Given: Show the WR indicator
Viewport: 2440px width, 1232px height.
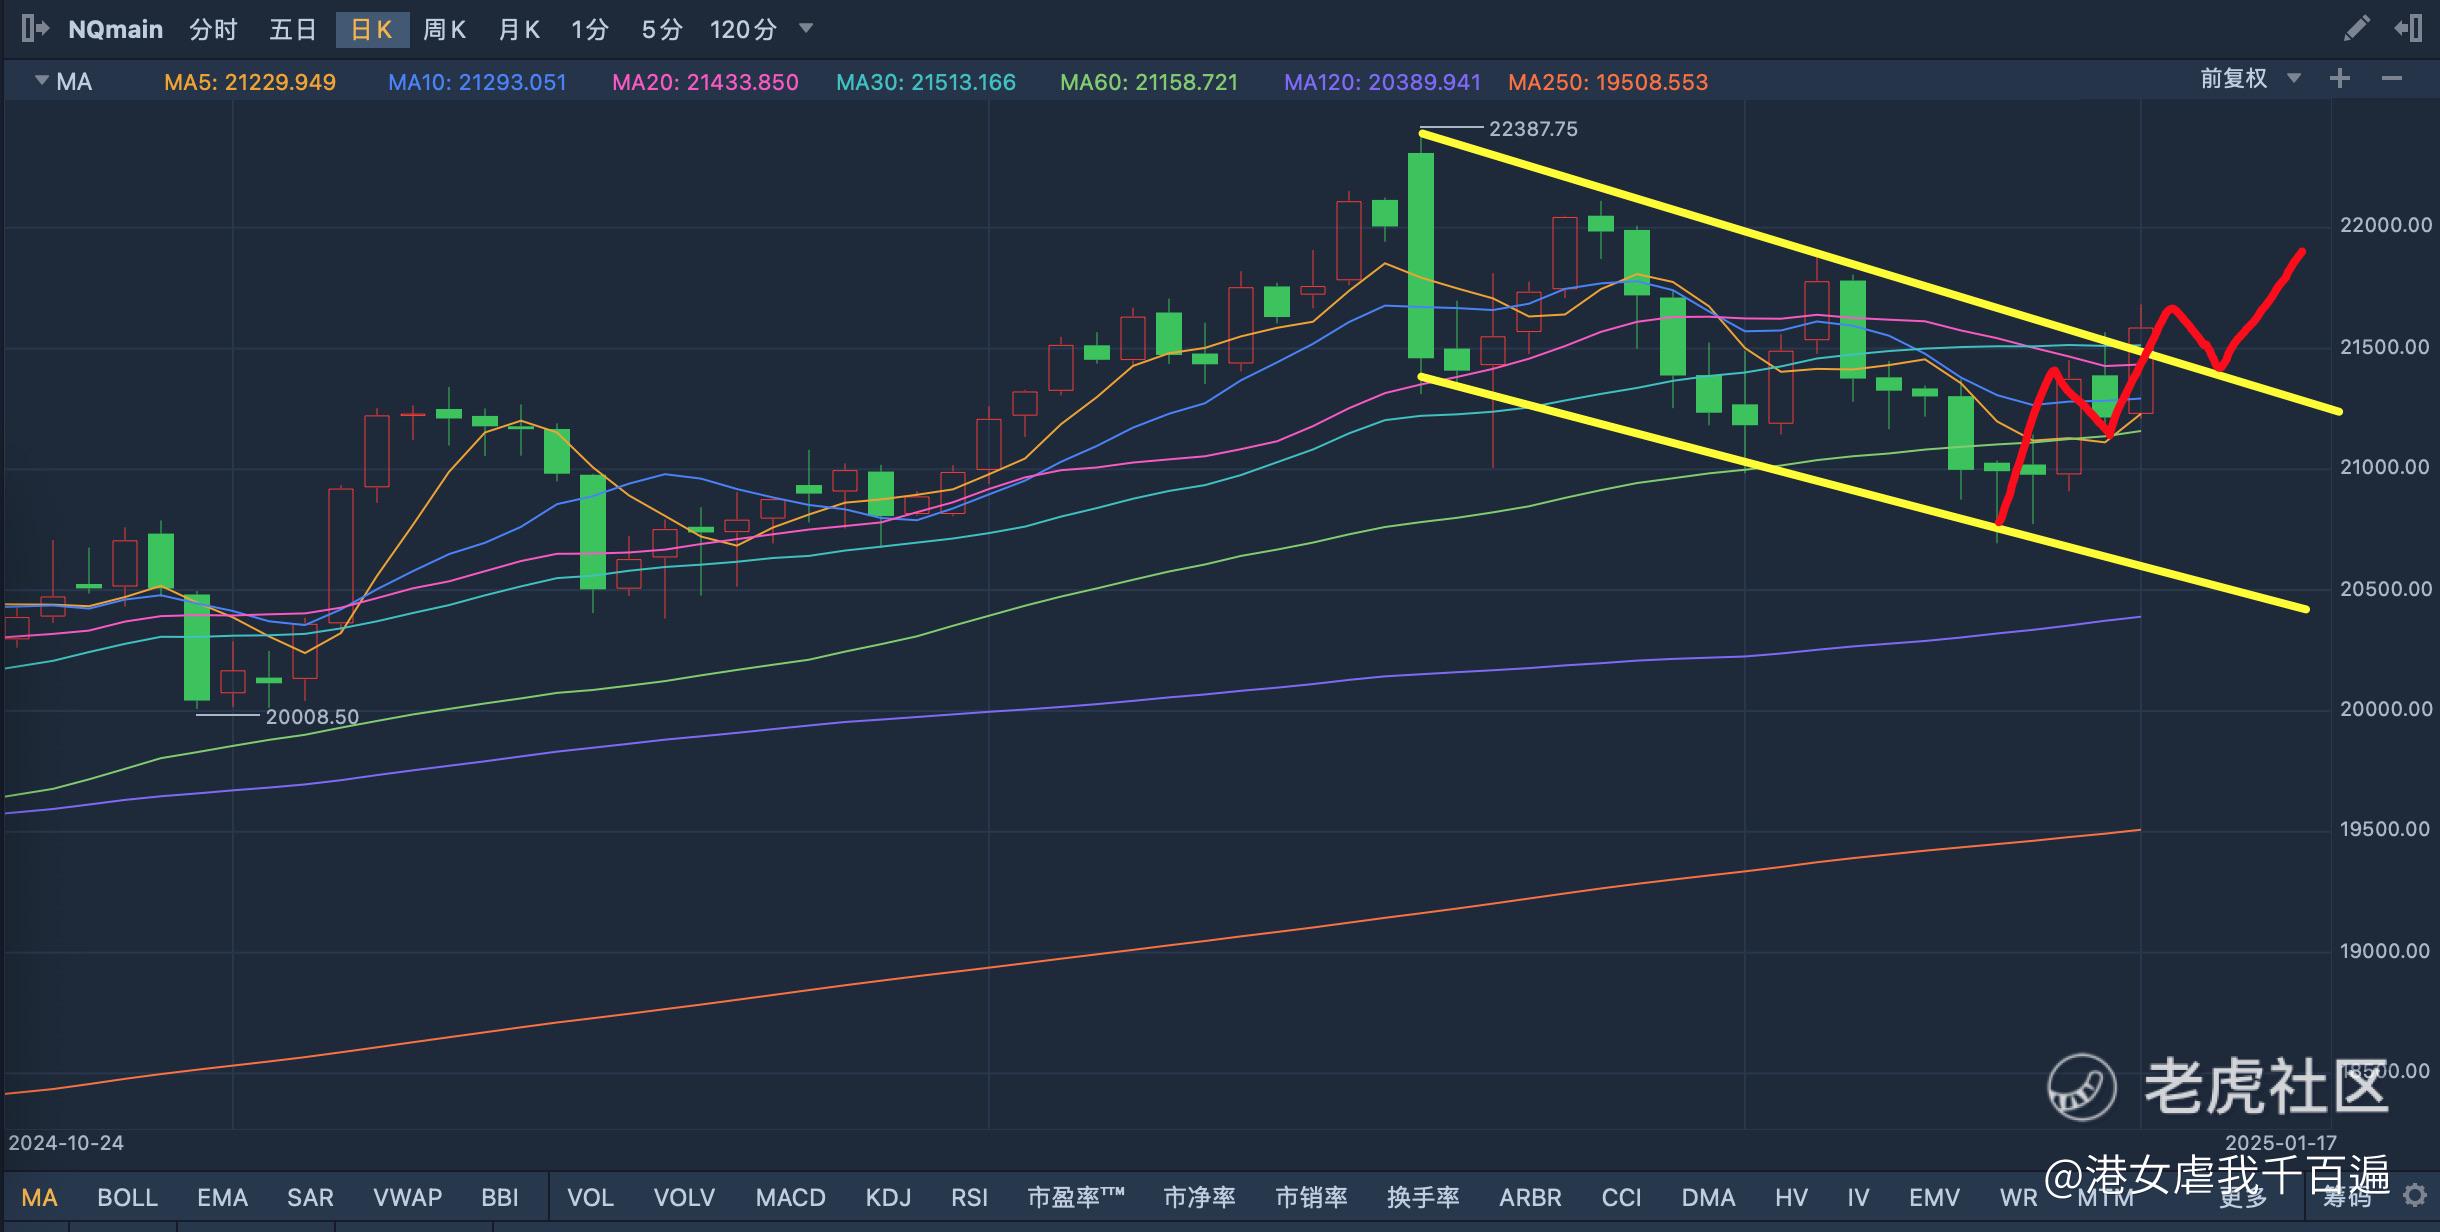Looking at the screenshot, I should pos(2018,1197).
